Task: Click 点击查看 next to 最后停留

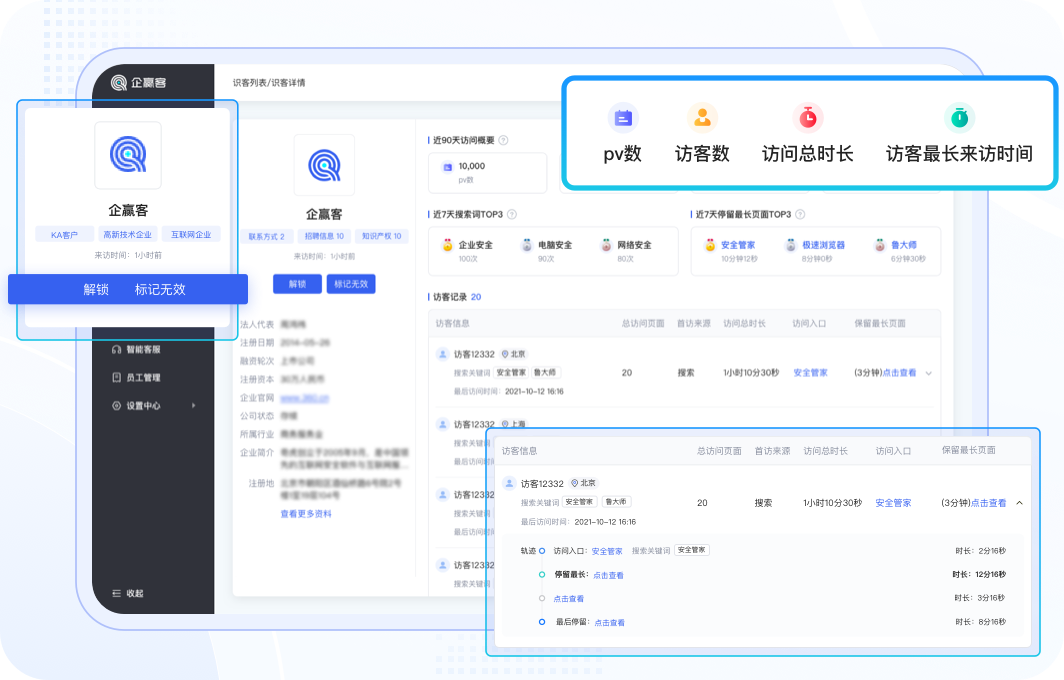Action: point(609,622)
